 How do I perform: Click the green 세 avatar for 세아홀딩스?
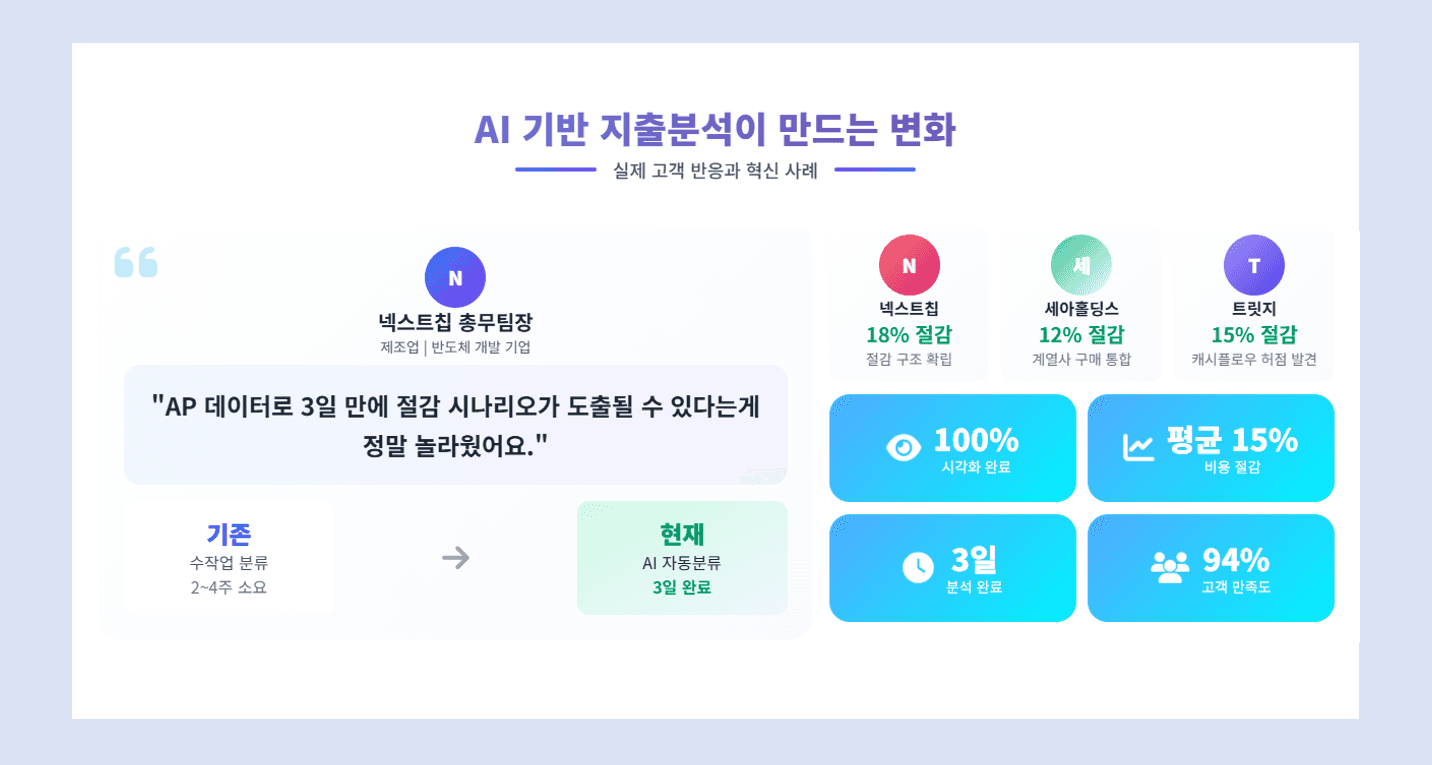(x=1081, y=265)
